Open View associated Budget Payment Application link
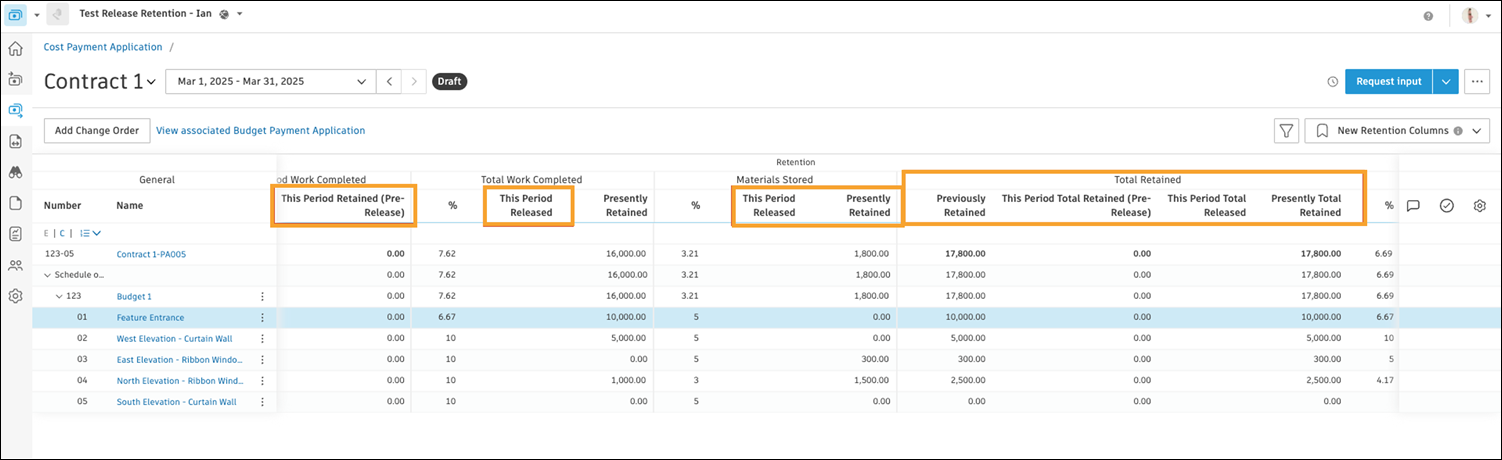 coord(260,131)
